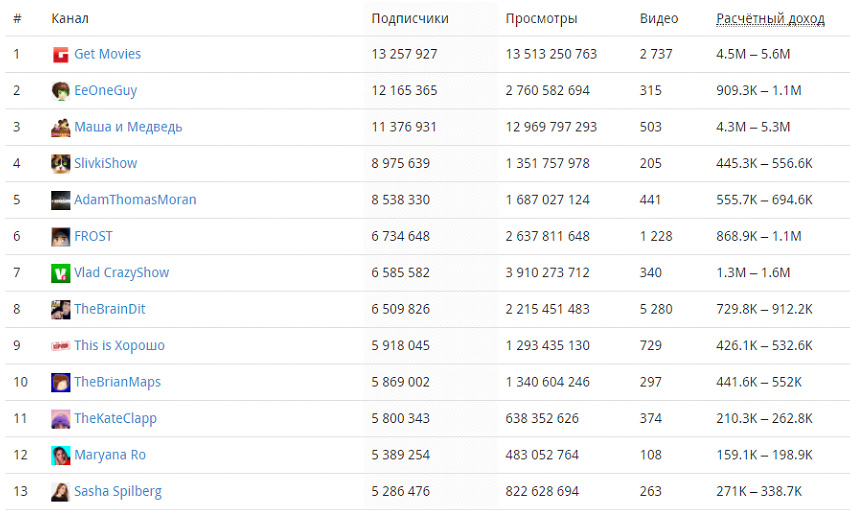Open the green Vlad CrazyShow icon
The image size is (850, 510).
coord(61,273)
